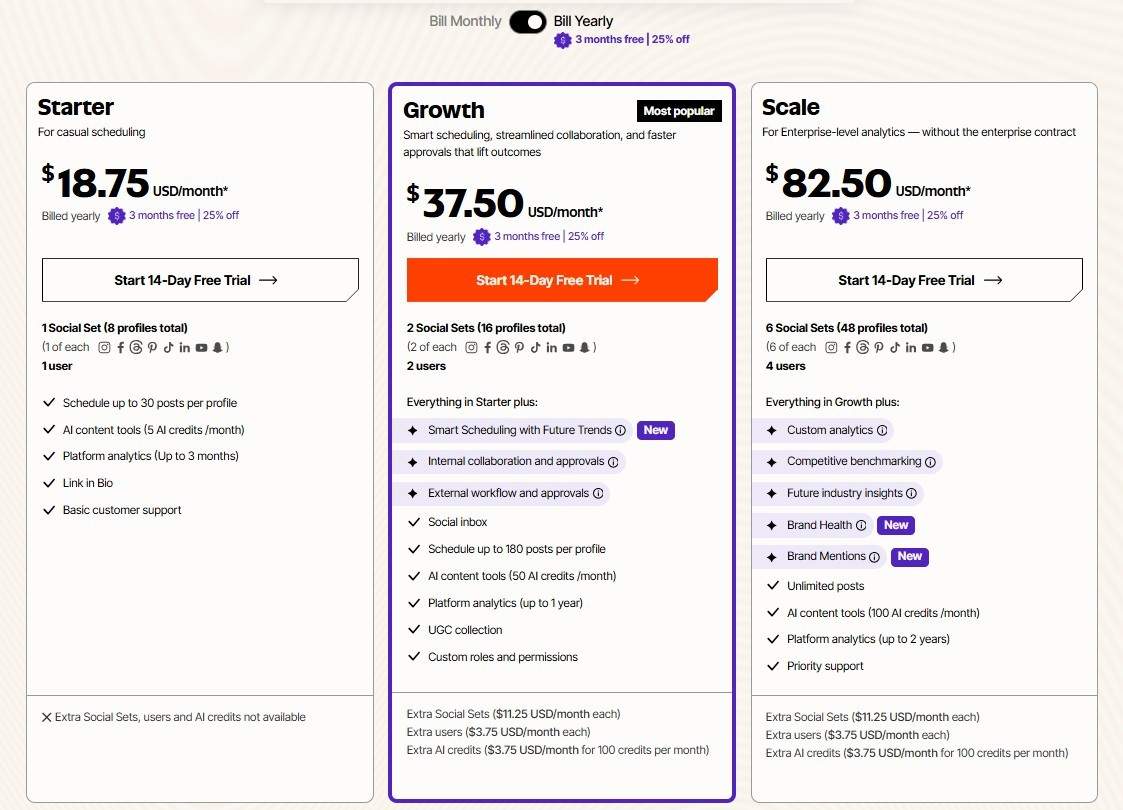Select the Snapchat icon in the Starter card

(217, 347)
